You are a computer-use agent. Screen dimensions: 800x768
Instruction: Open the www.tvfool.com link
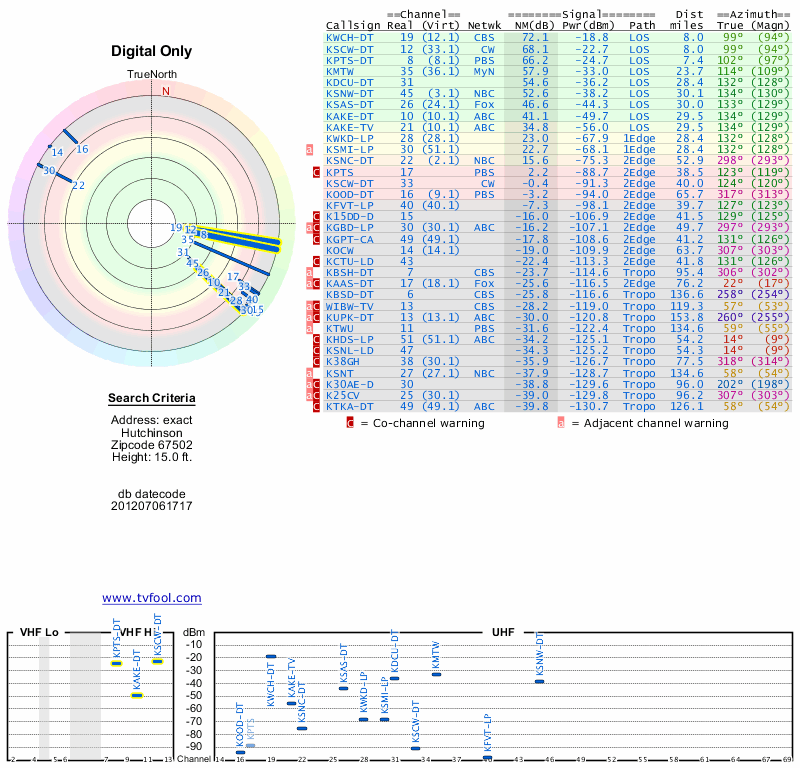[152, 598]
